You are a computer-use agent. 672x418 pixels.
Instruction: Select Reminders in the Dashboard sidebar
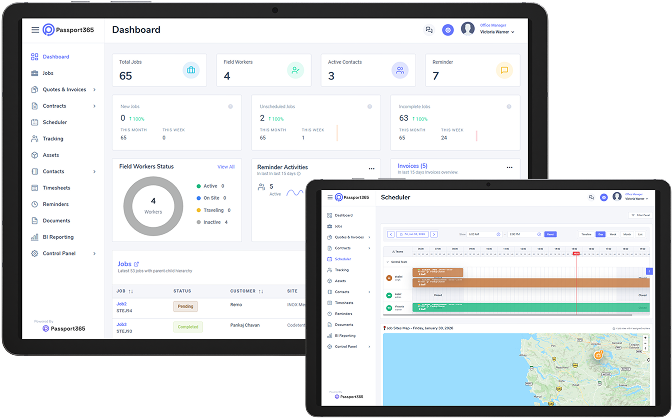click(56, 204)
